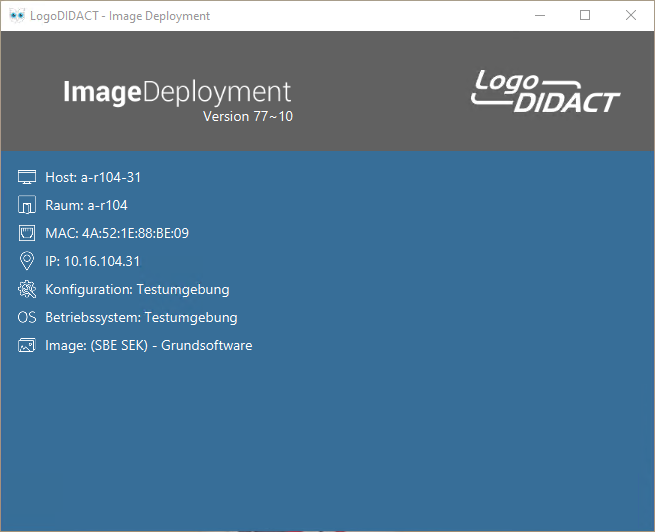655x532 pixels.
Task: Click the gear icon beside Konfiguration
Action: click(x=27, y=289)
